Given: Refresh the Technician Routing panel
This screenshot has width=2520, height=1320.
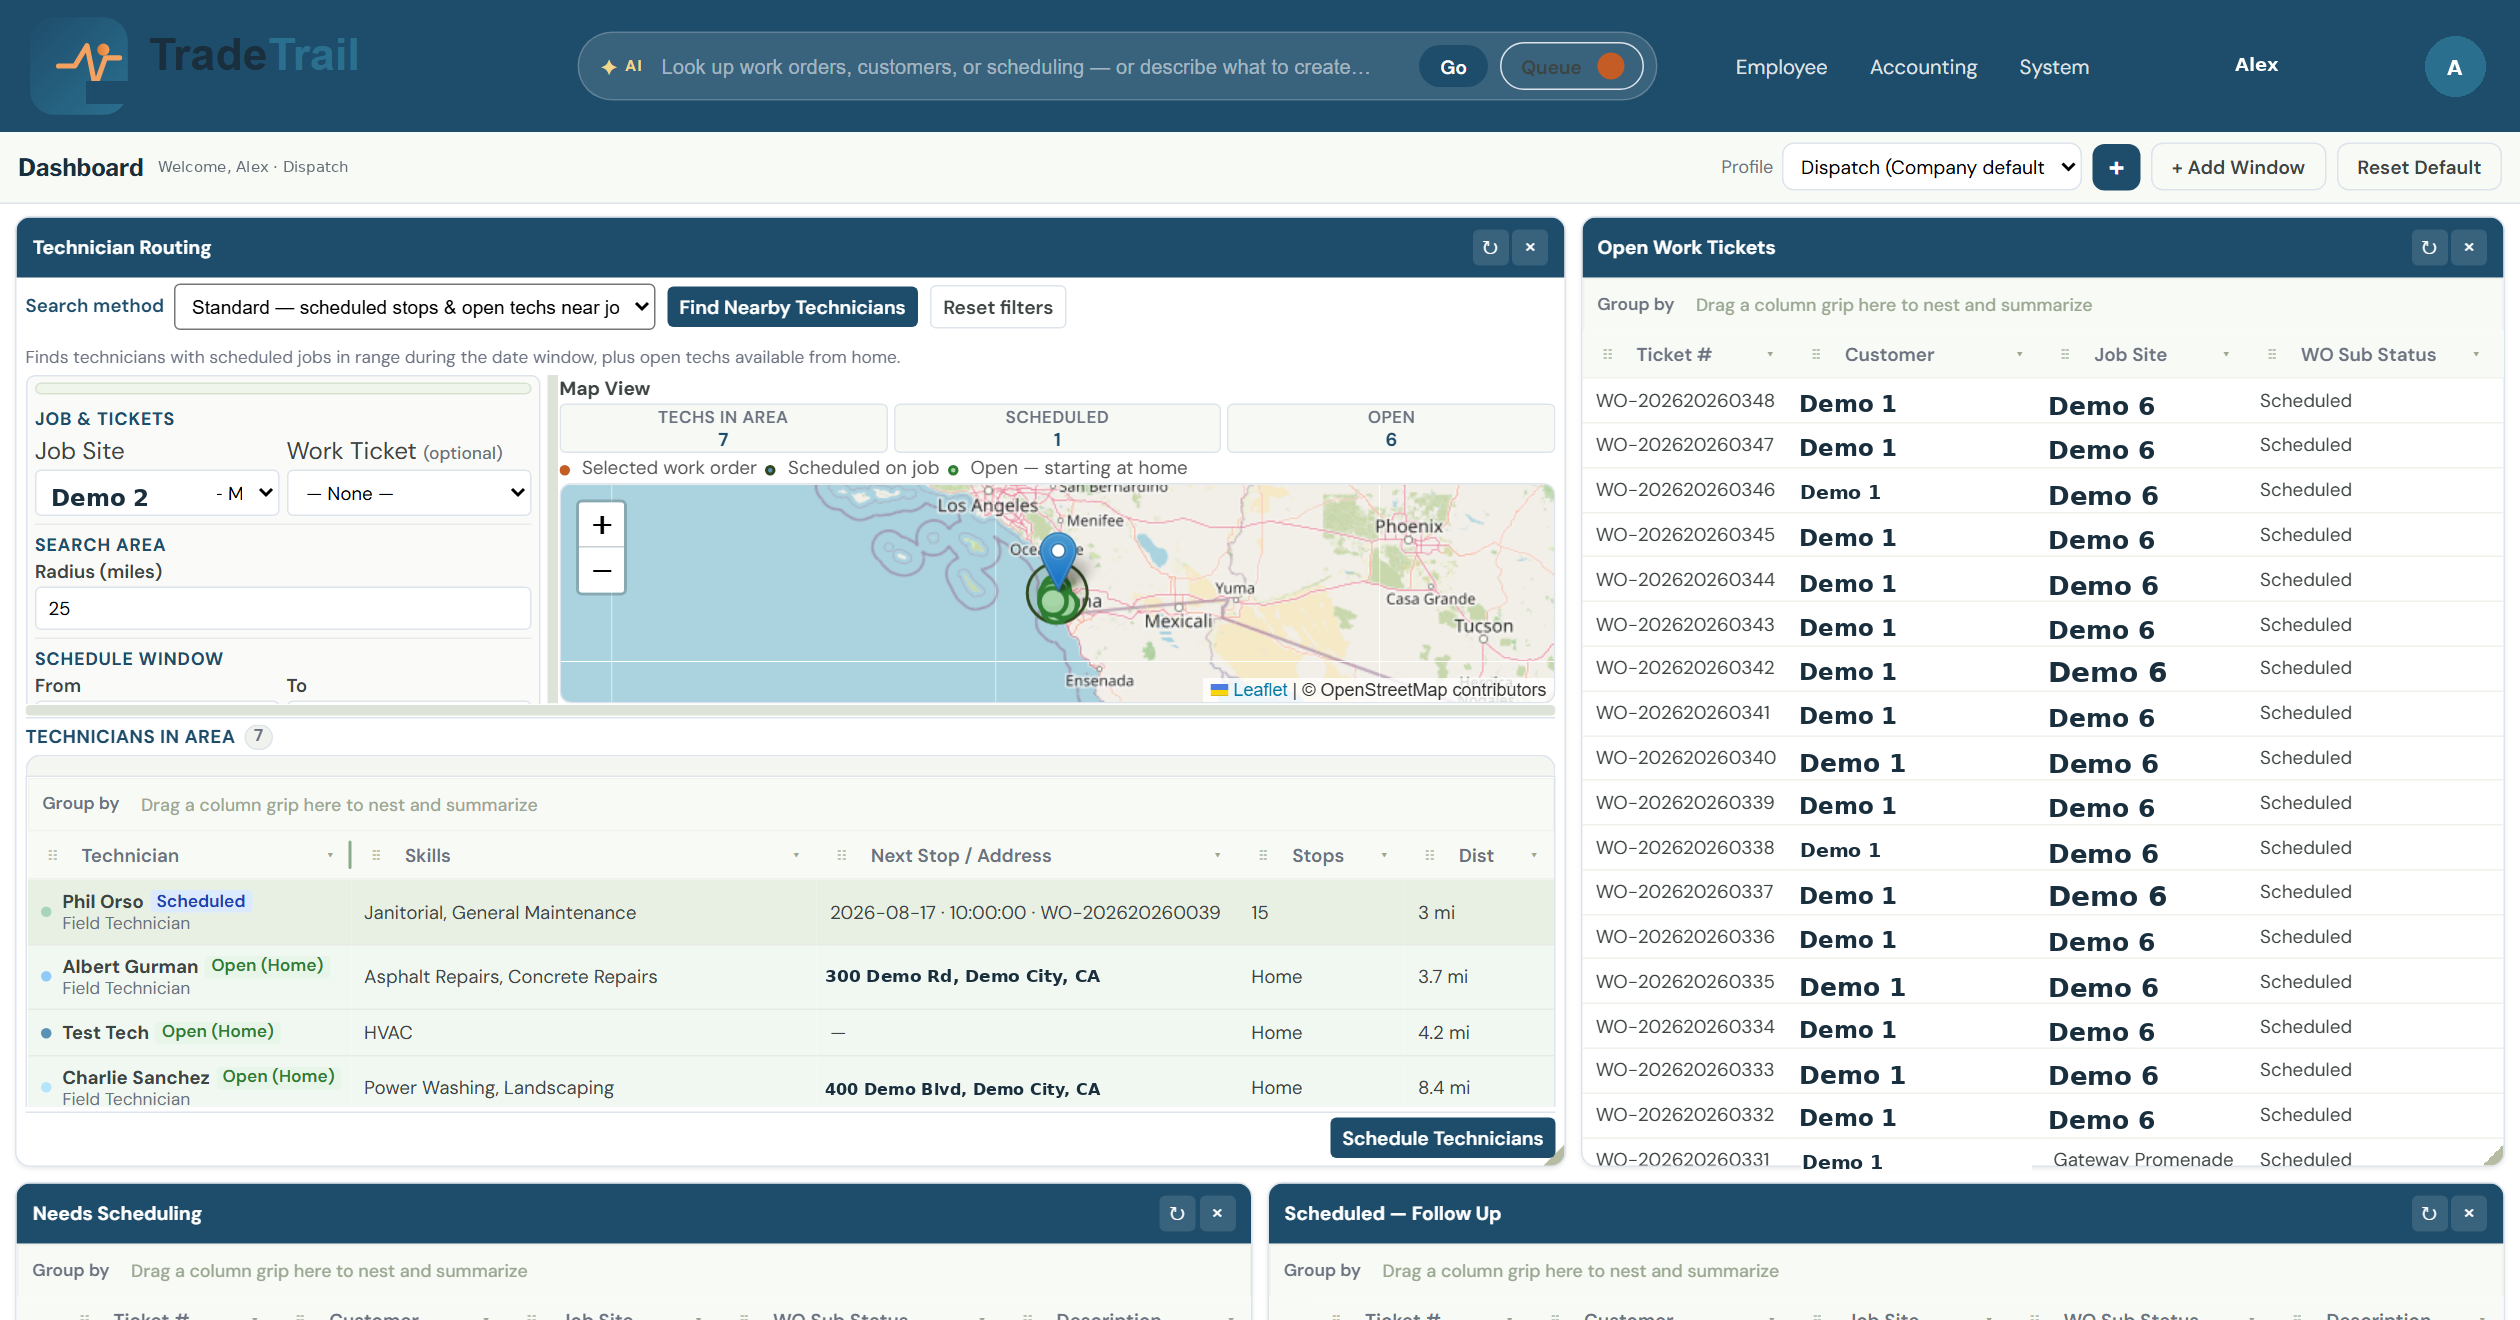Looking at the screenshot, I should [x=1490, y=247].
